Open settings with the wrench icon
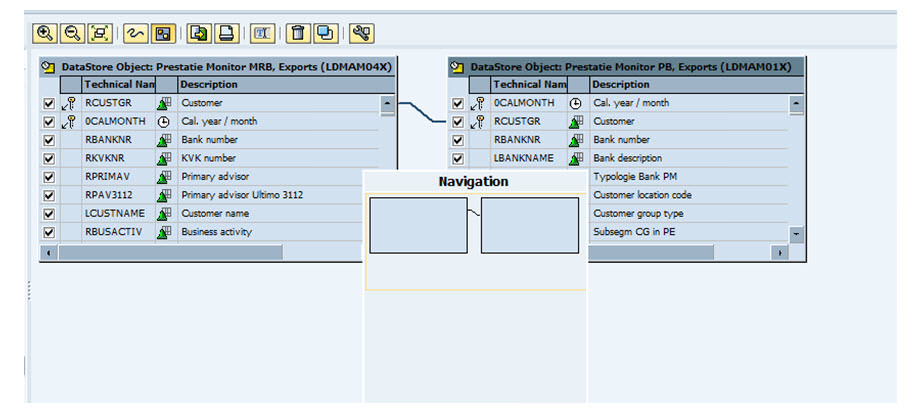The image size is (919, 412). pos(361,33)
